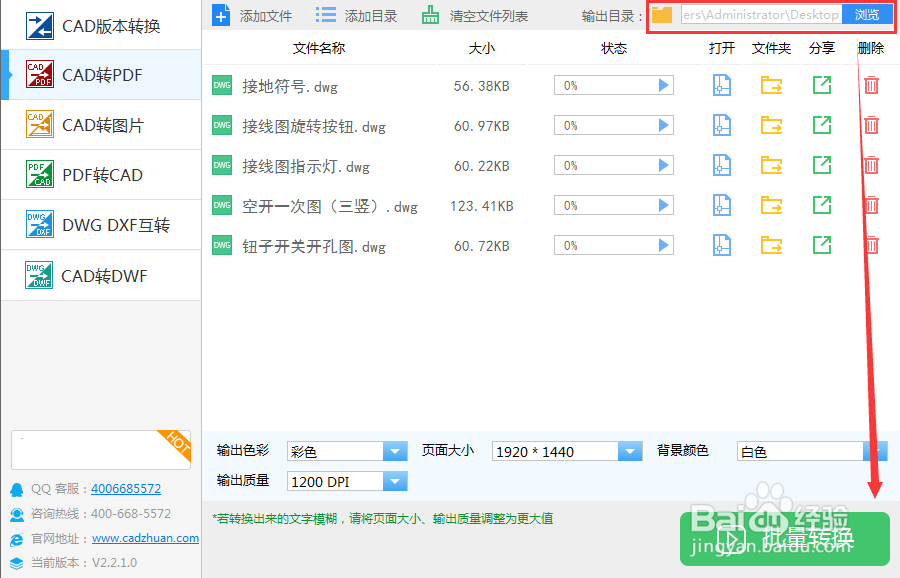Click the 浏览 browse field for output directory
This screenshot has height=578, width=900.
click(868, 14)
